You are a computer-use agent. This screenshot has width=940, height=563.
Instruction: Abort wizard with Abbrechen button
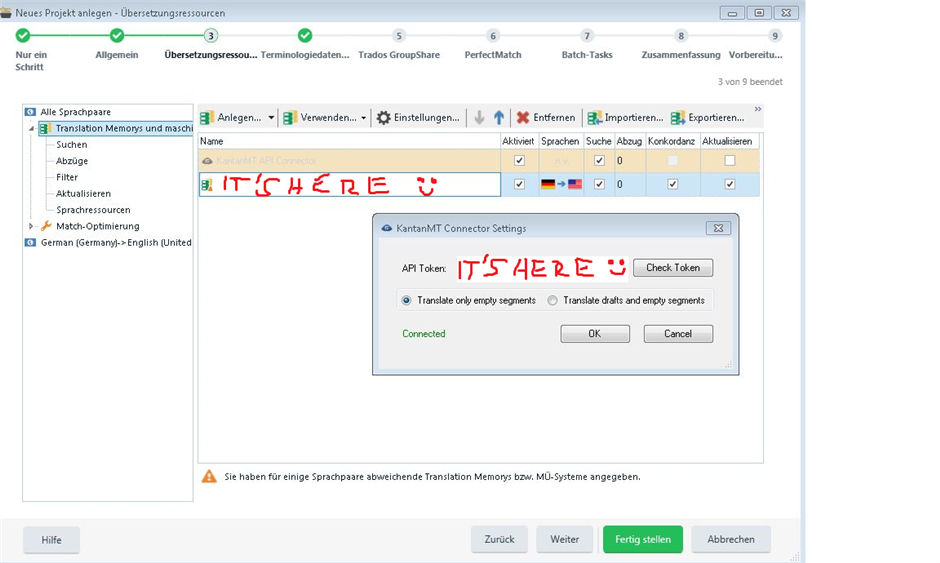click(x=731, y=539)
